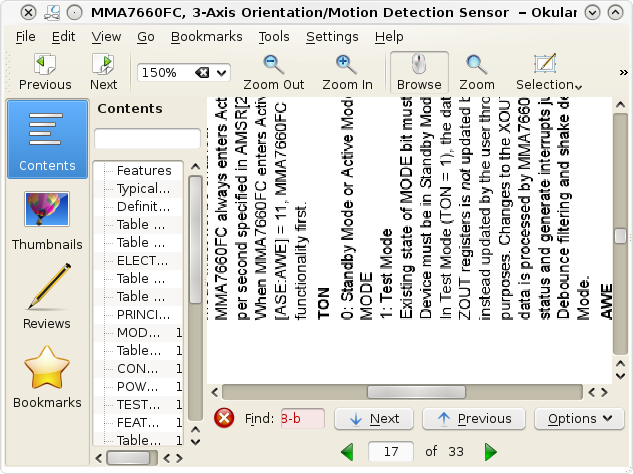
Task: Open the File menu
Action: pyautogui.click(x=25, y=37)
